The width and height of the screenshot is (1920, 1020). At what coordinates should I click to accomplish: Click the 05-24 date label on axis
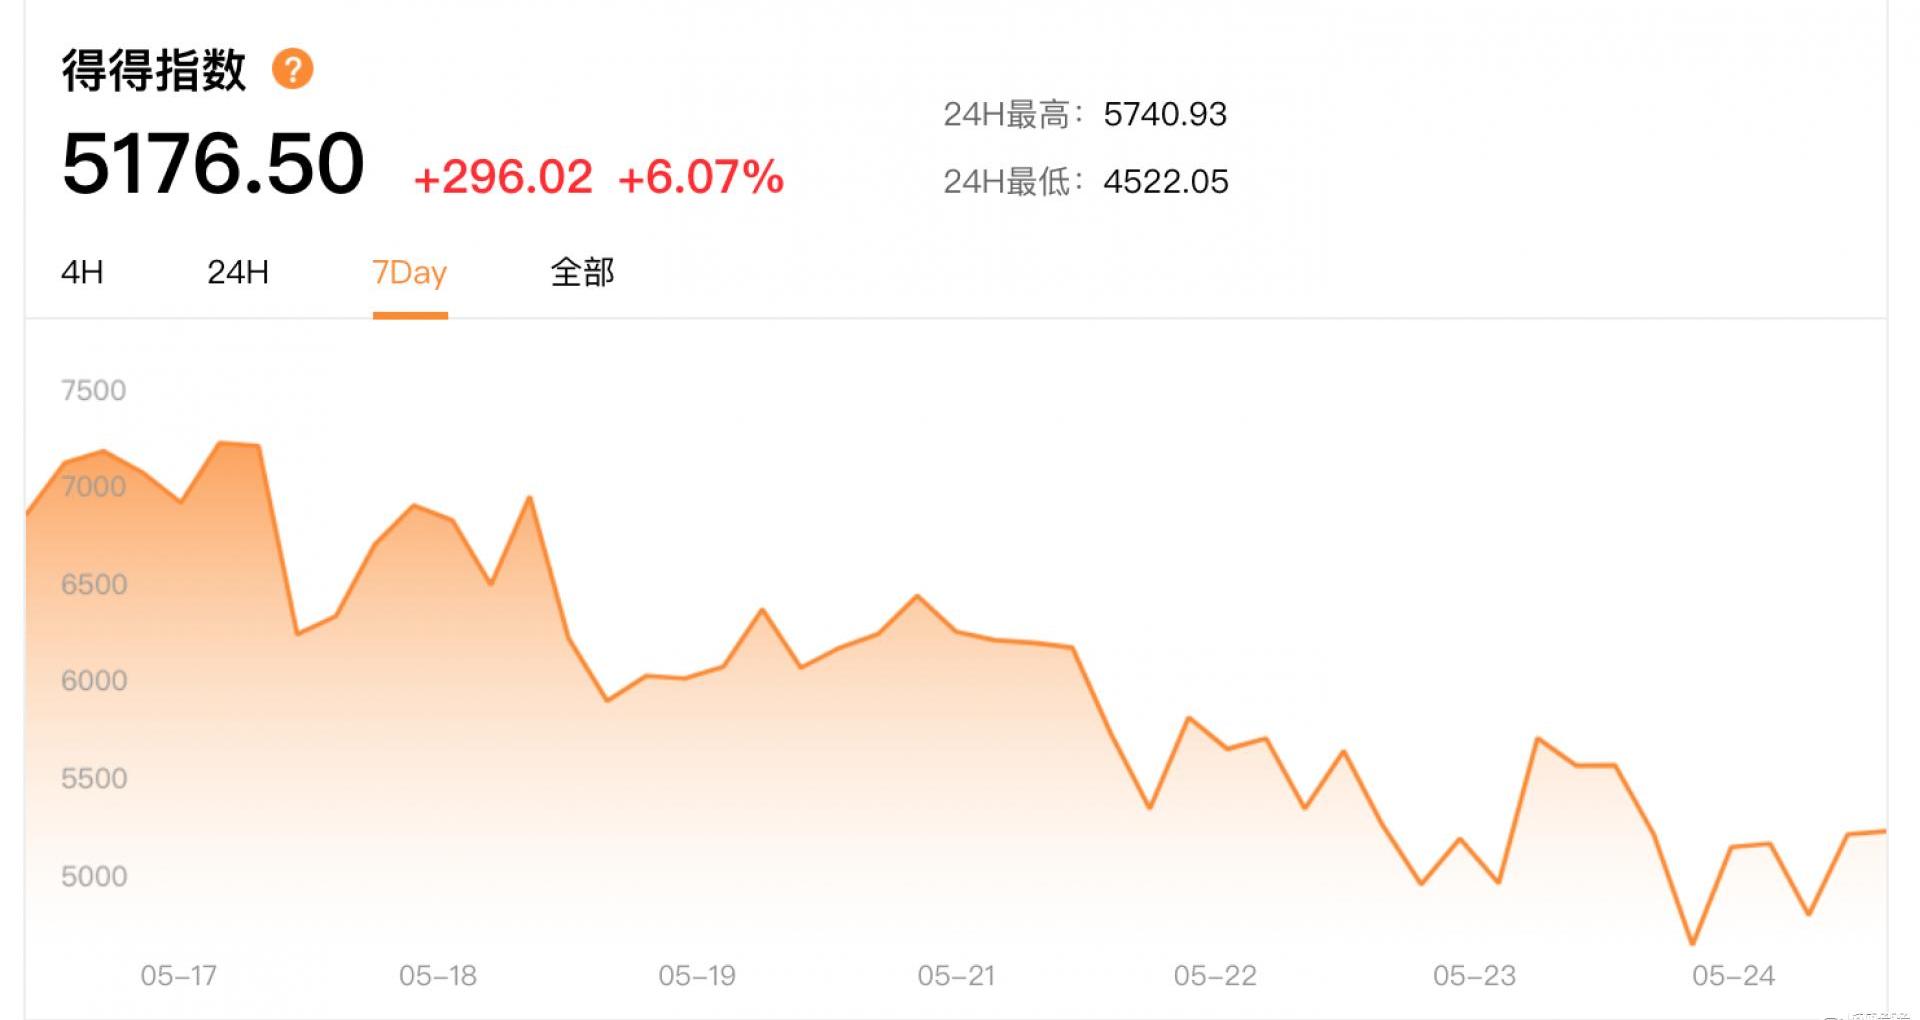tap(1733, 975)
